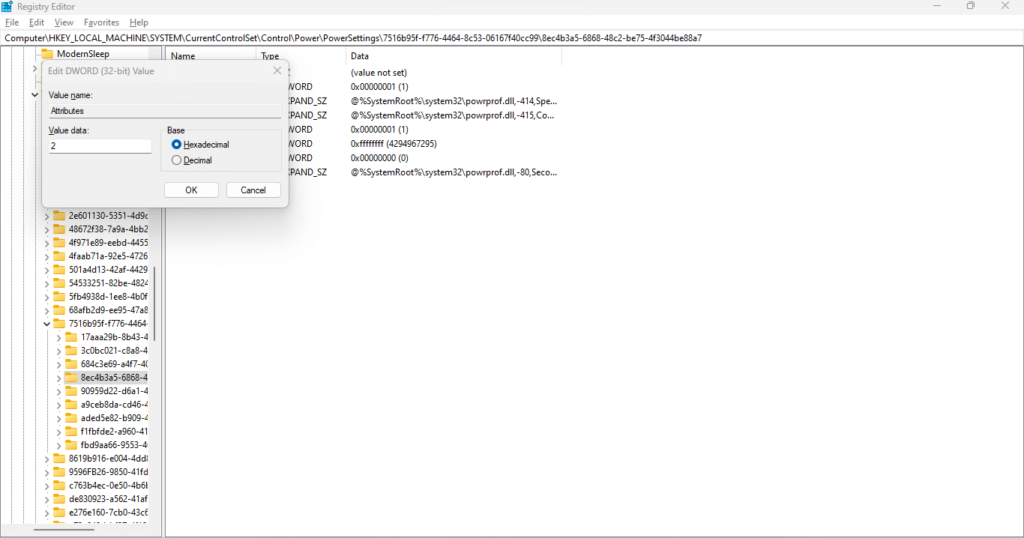This screenshot has width=1024, height=538.
Task: Open the File menu
Action: (x=12, y=22)
